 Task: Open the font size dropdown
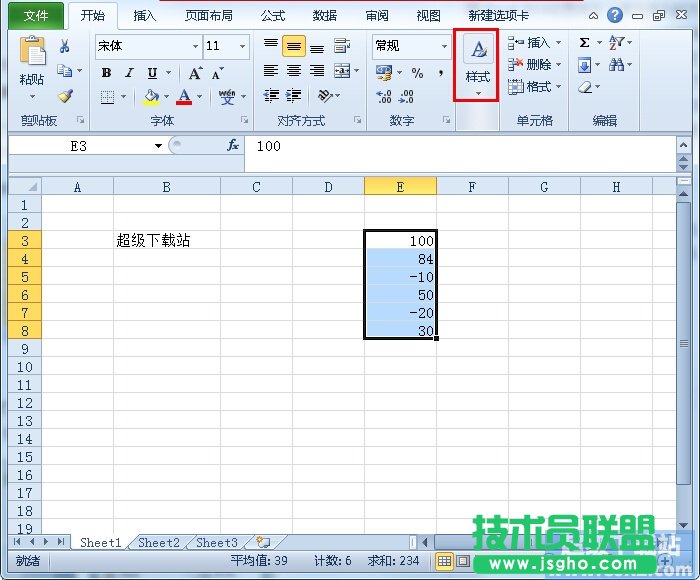pos(242,46)
